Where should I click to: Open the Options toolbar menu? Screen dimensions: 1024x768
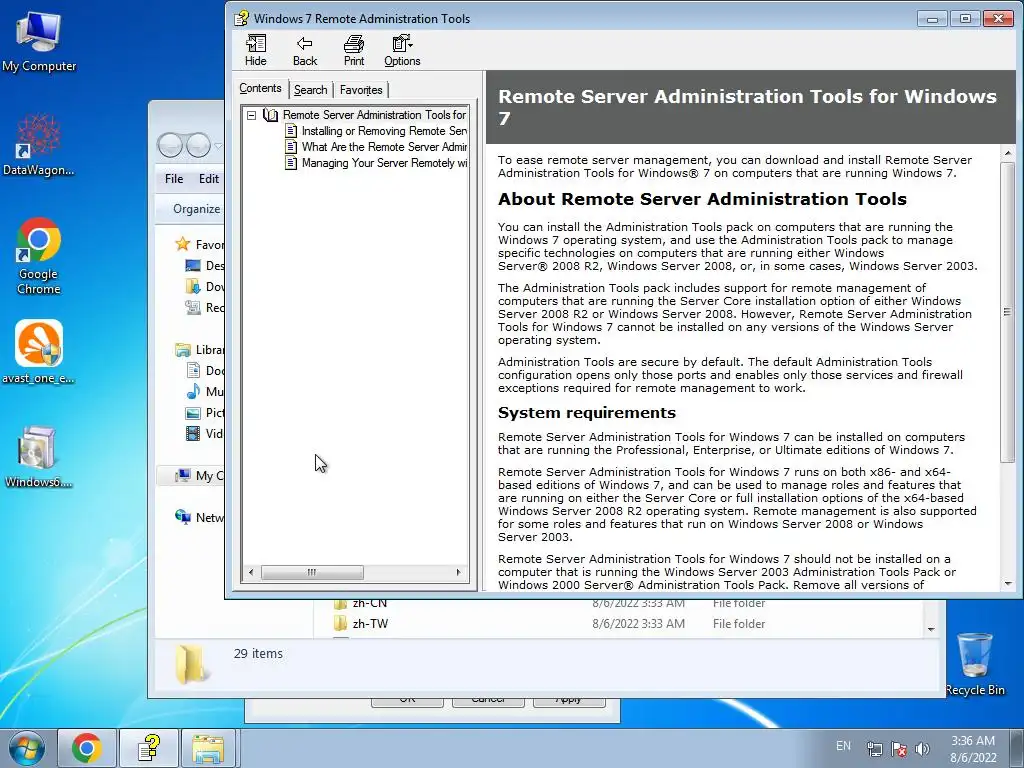click(402, 50)
